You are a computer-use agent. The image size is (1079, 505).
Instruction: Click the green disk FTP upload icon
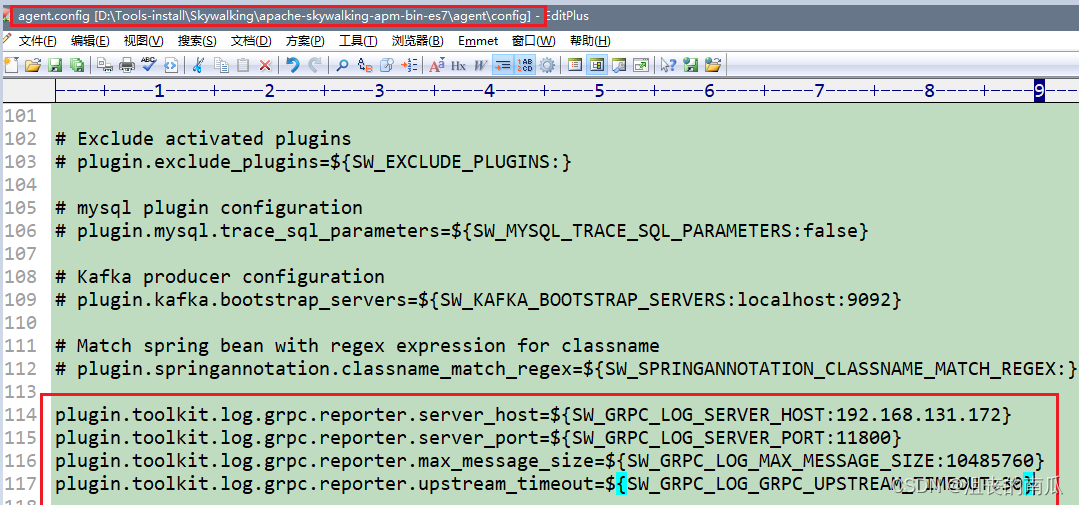[x=690, y=65]
